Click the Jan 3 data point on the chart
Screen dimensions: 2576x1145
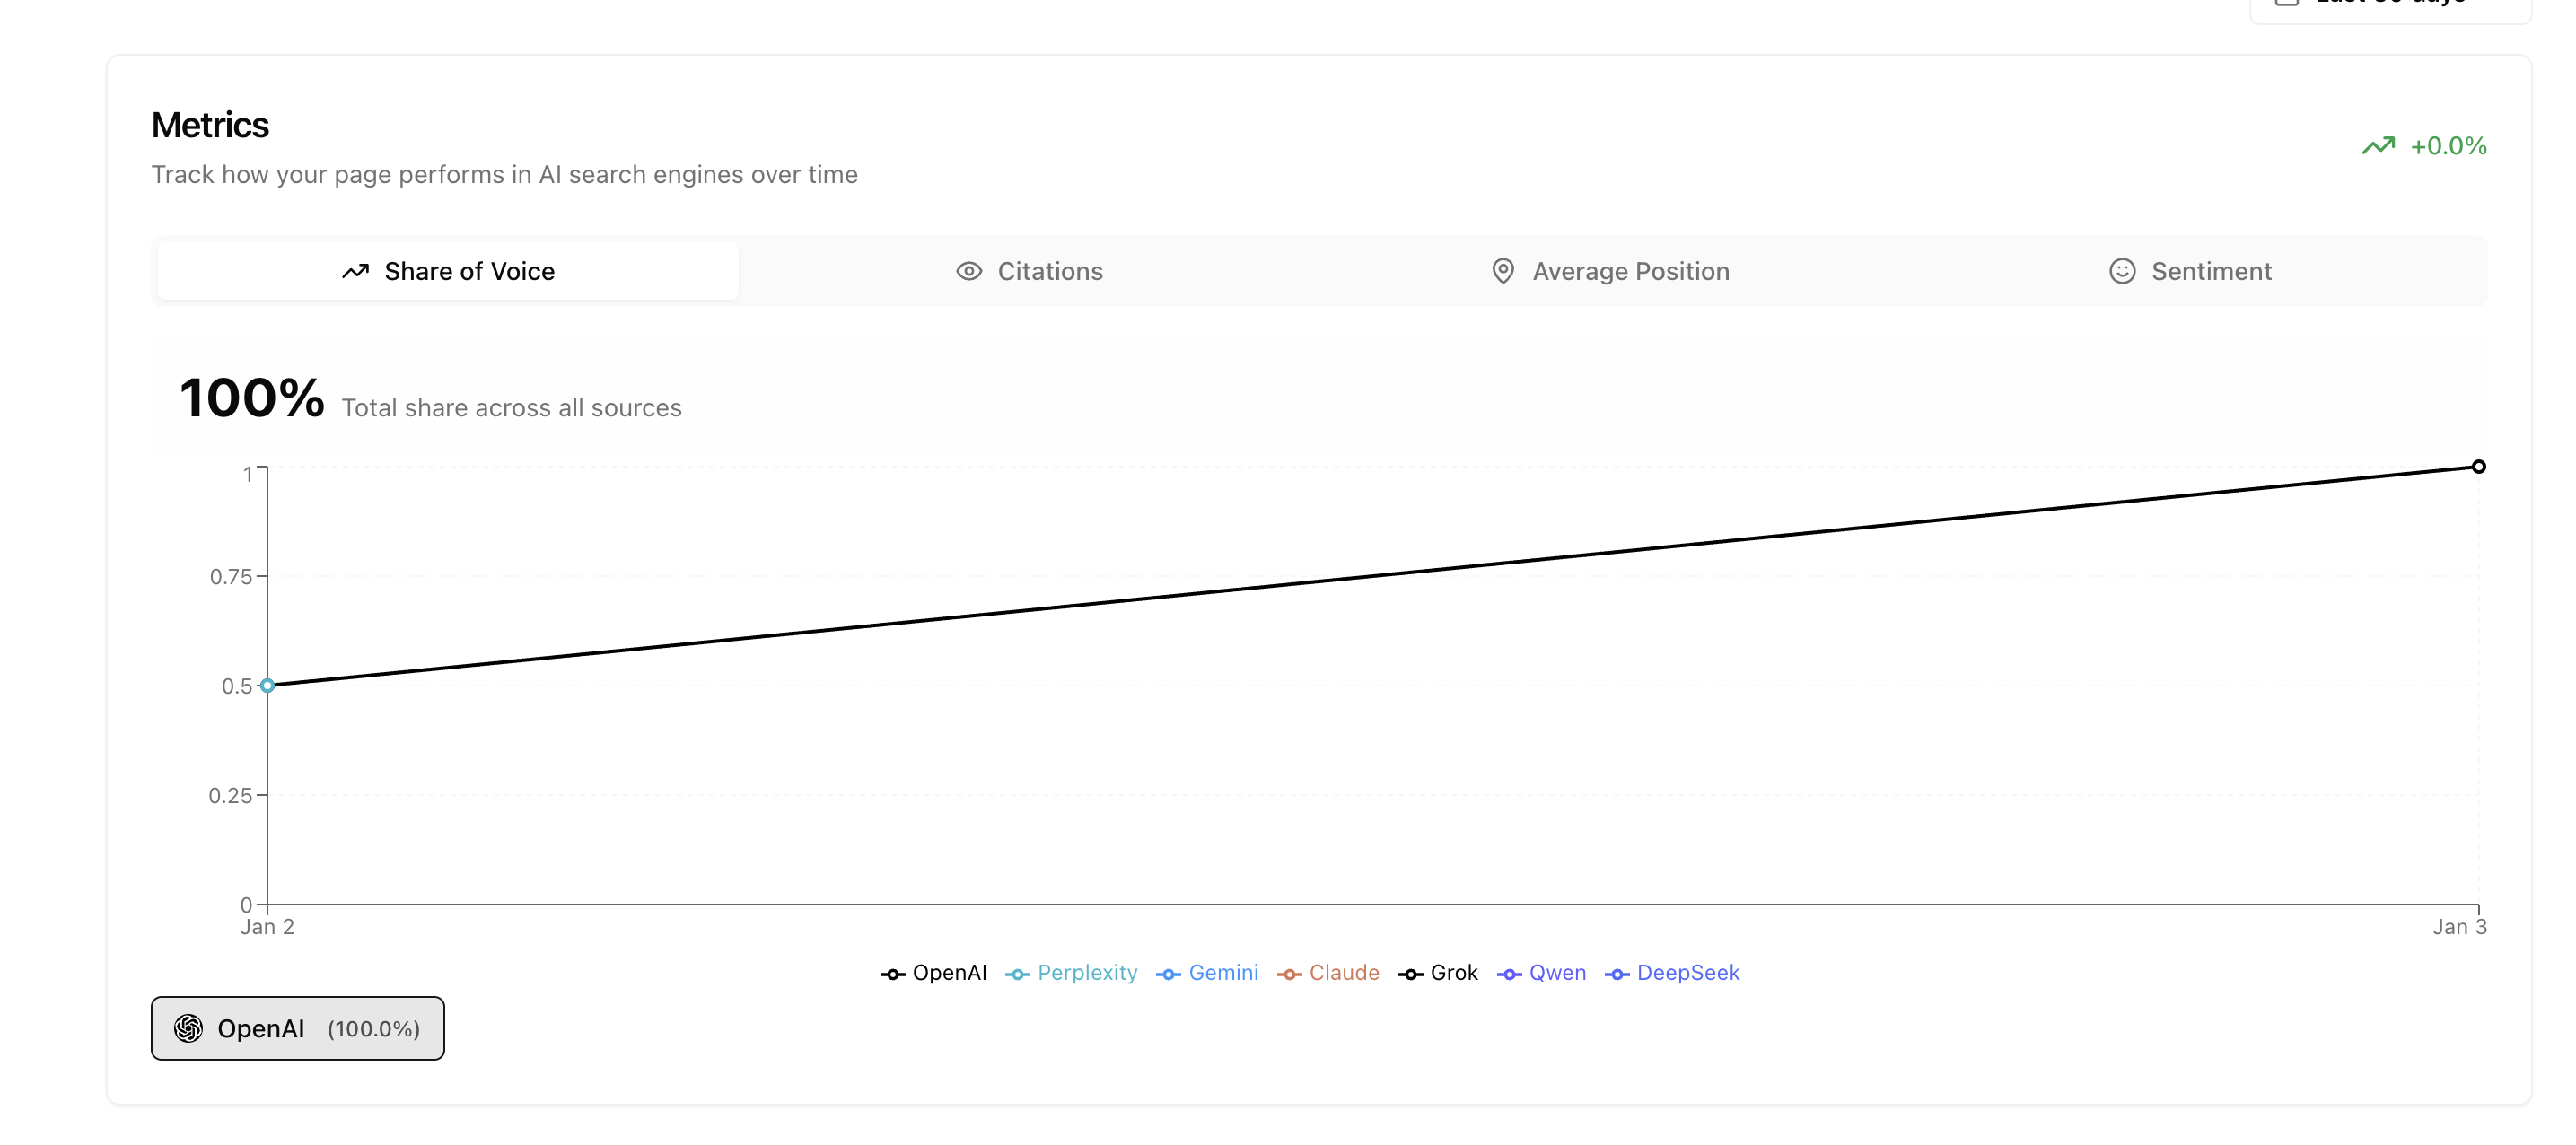pos(2481,466)
